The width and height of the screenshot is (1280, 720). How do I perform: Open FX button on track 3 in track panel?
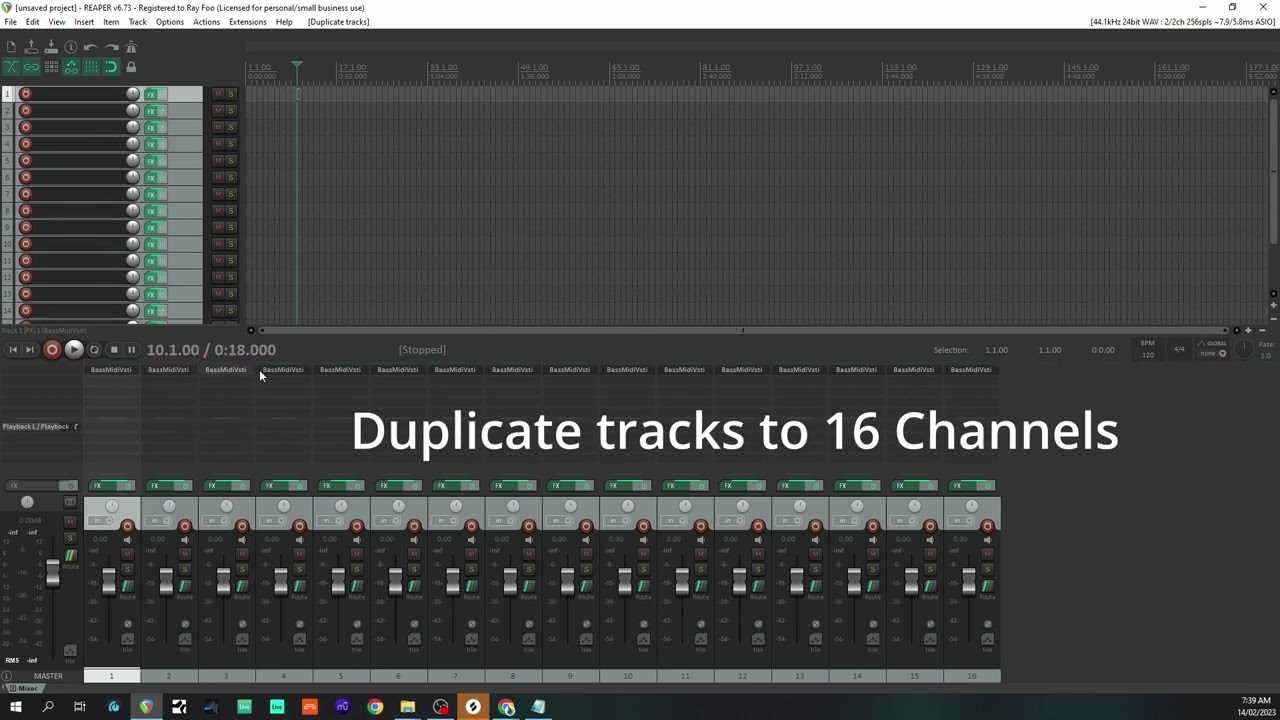[x=151, y=127]
